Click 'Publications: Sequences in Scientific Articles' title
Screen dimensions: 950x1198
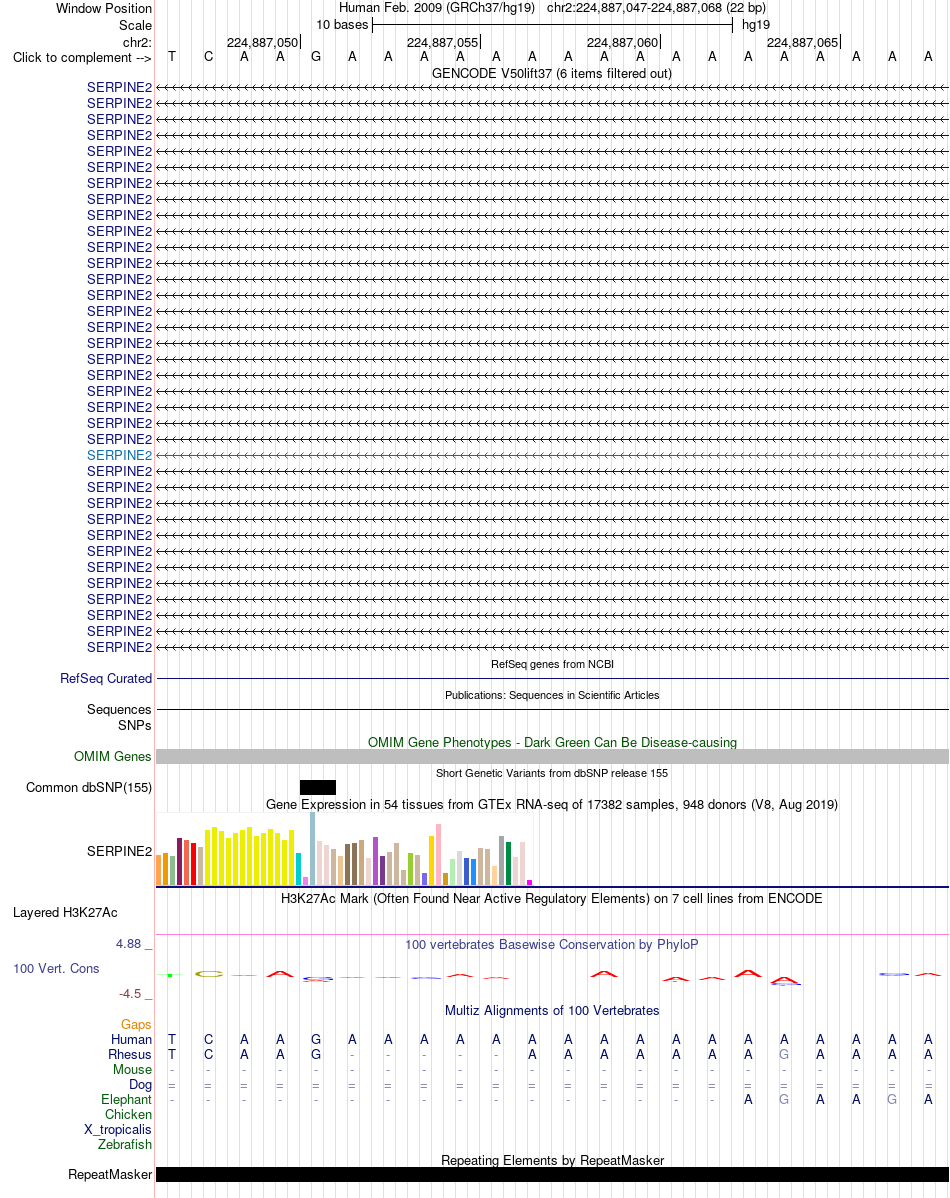(x=552, y=695)
